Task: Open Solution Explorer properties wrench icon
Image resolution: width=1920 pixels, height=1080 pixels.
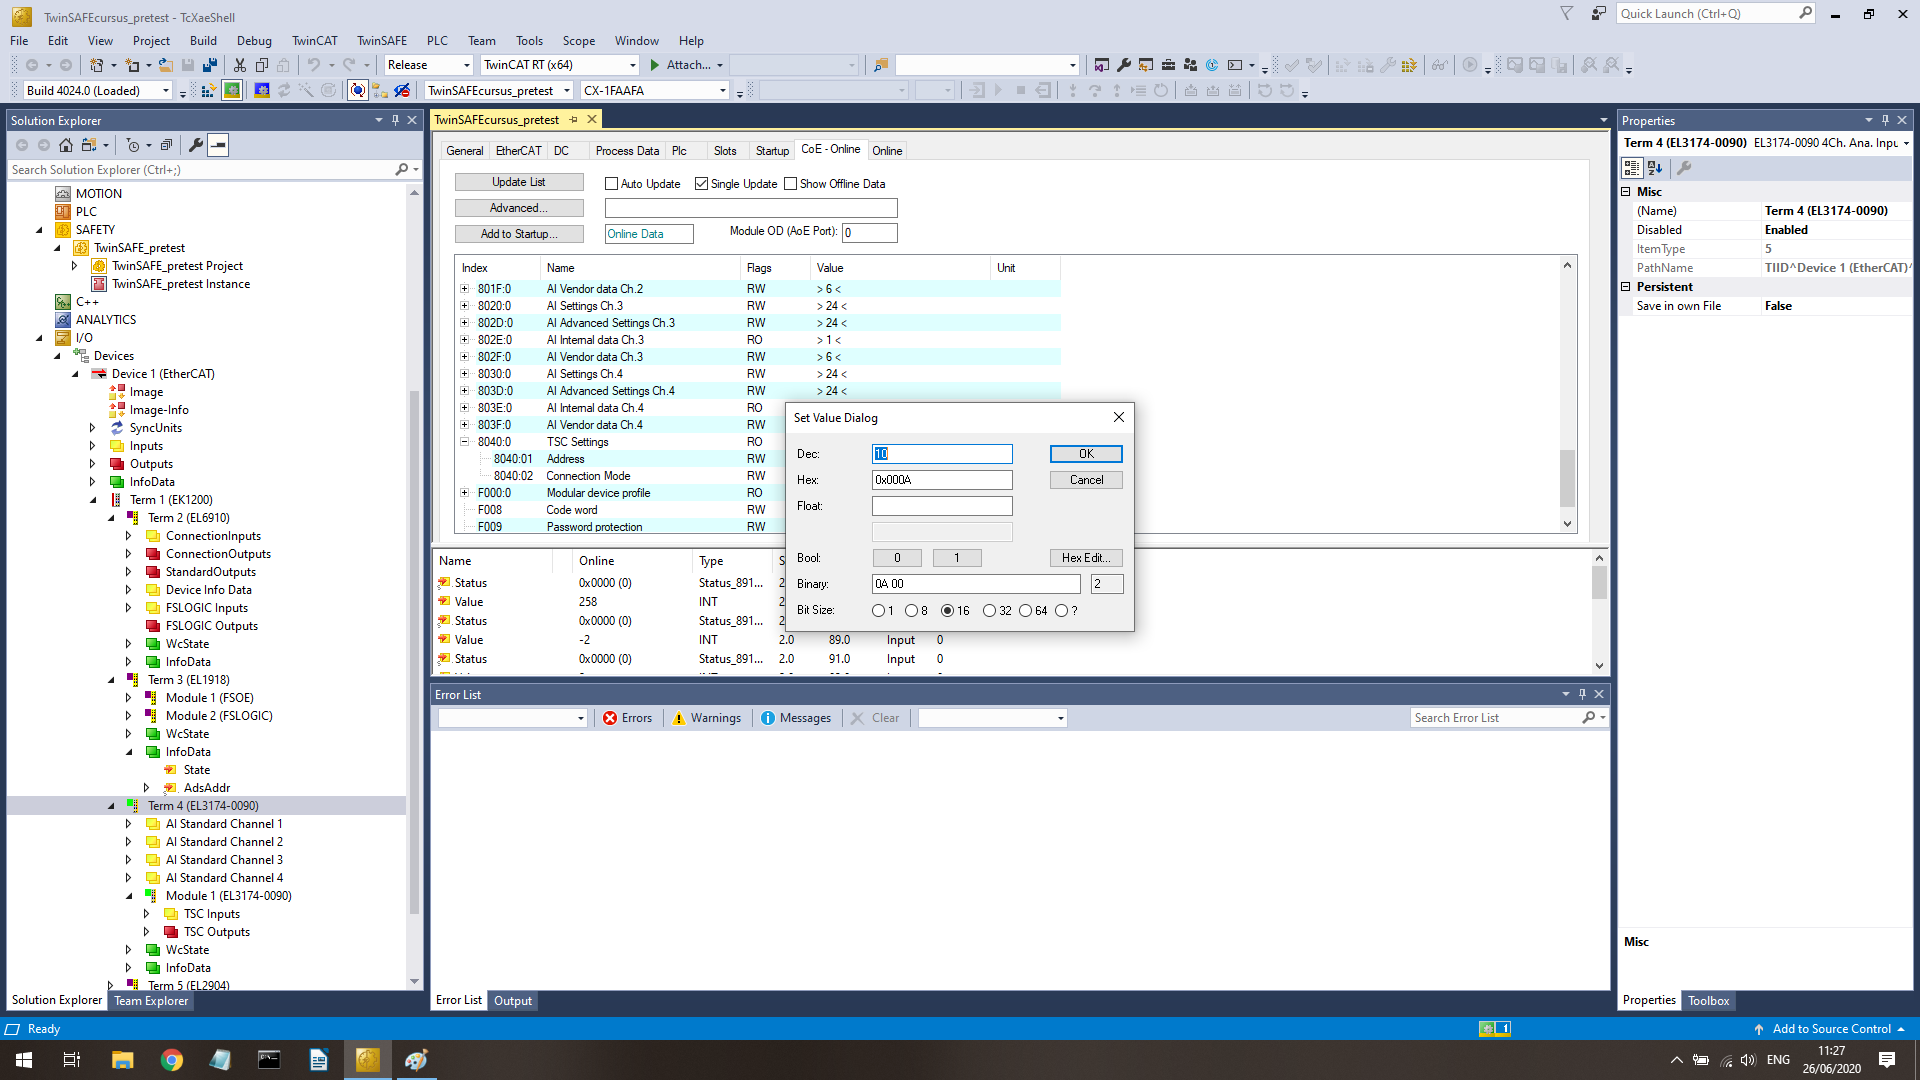Action: [196, 145]
